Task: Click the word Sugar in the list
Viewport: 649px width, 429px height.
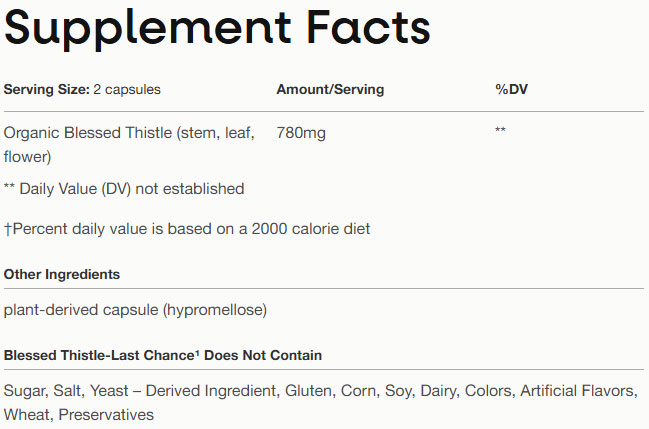Action: point(24,391)
